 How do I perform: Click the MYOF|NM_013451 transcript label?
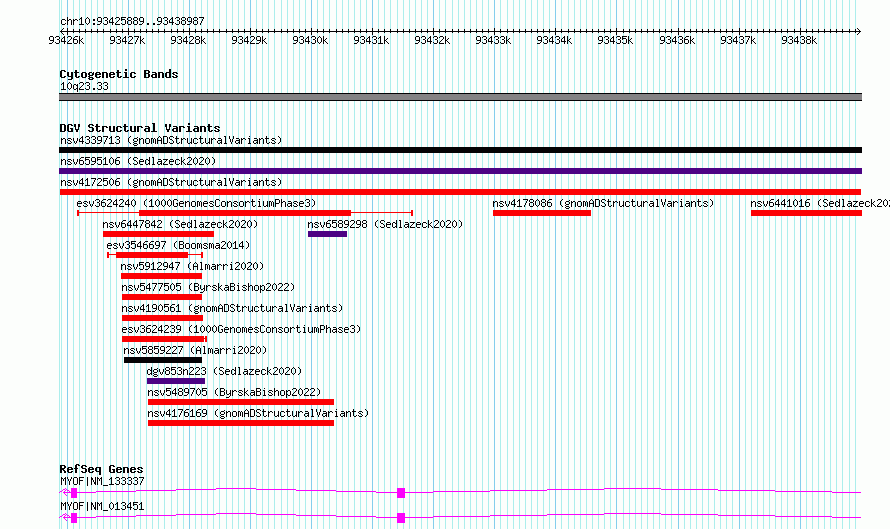102,506
